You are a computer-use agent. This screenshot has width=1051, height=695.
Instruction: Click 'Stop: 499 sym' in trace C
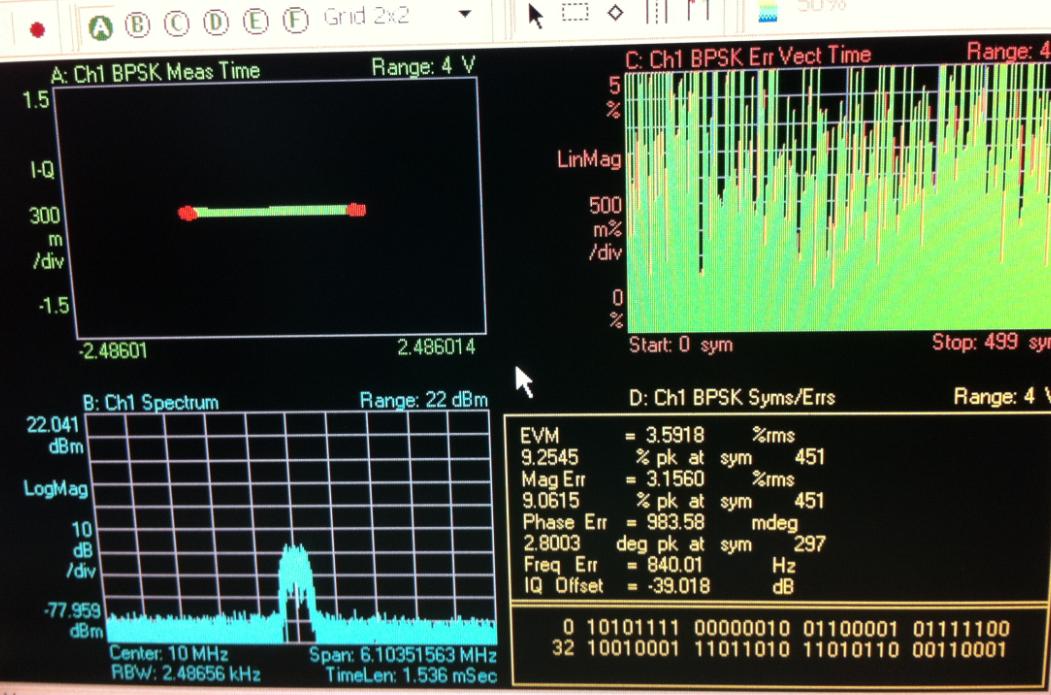(991, 342)
